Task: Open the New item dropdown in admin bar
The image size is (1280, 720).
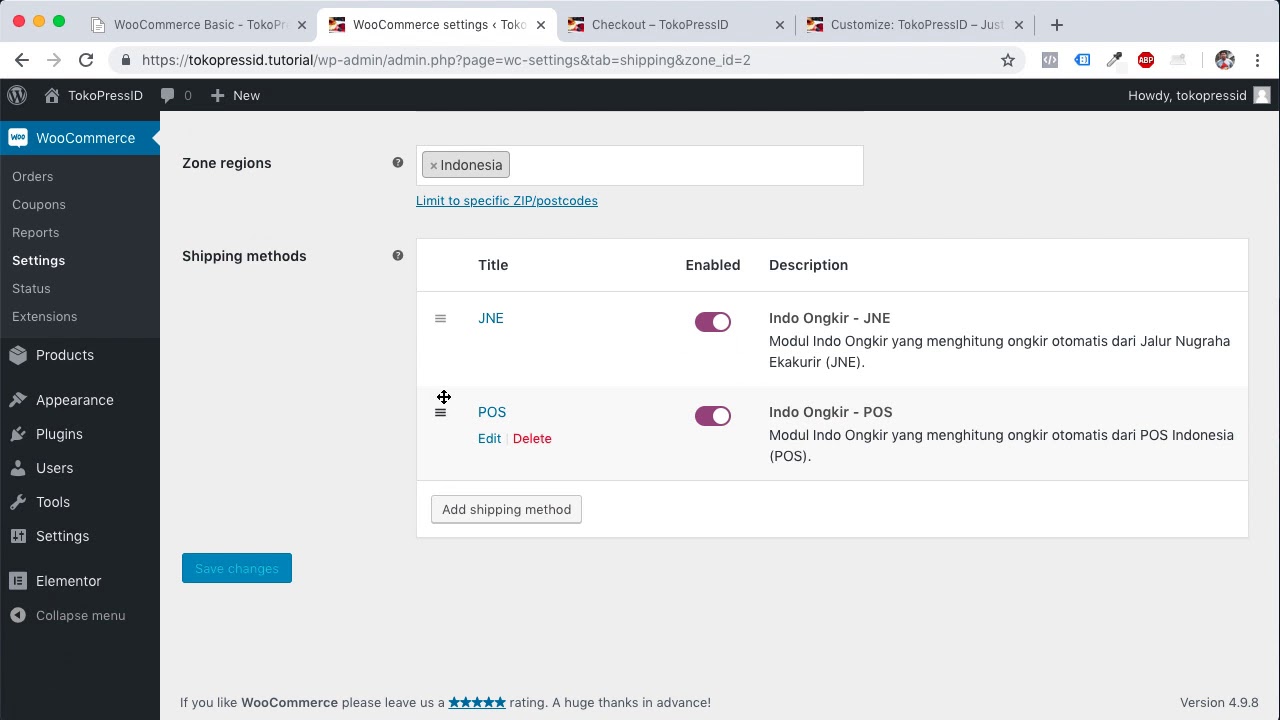Action: (234, 95)
